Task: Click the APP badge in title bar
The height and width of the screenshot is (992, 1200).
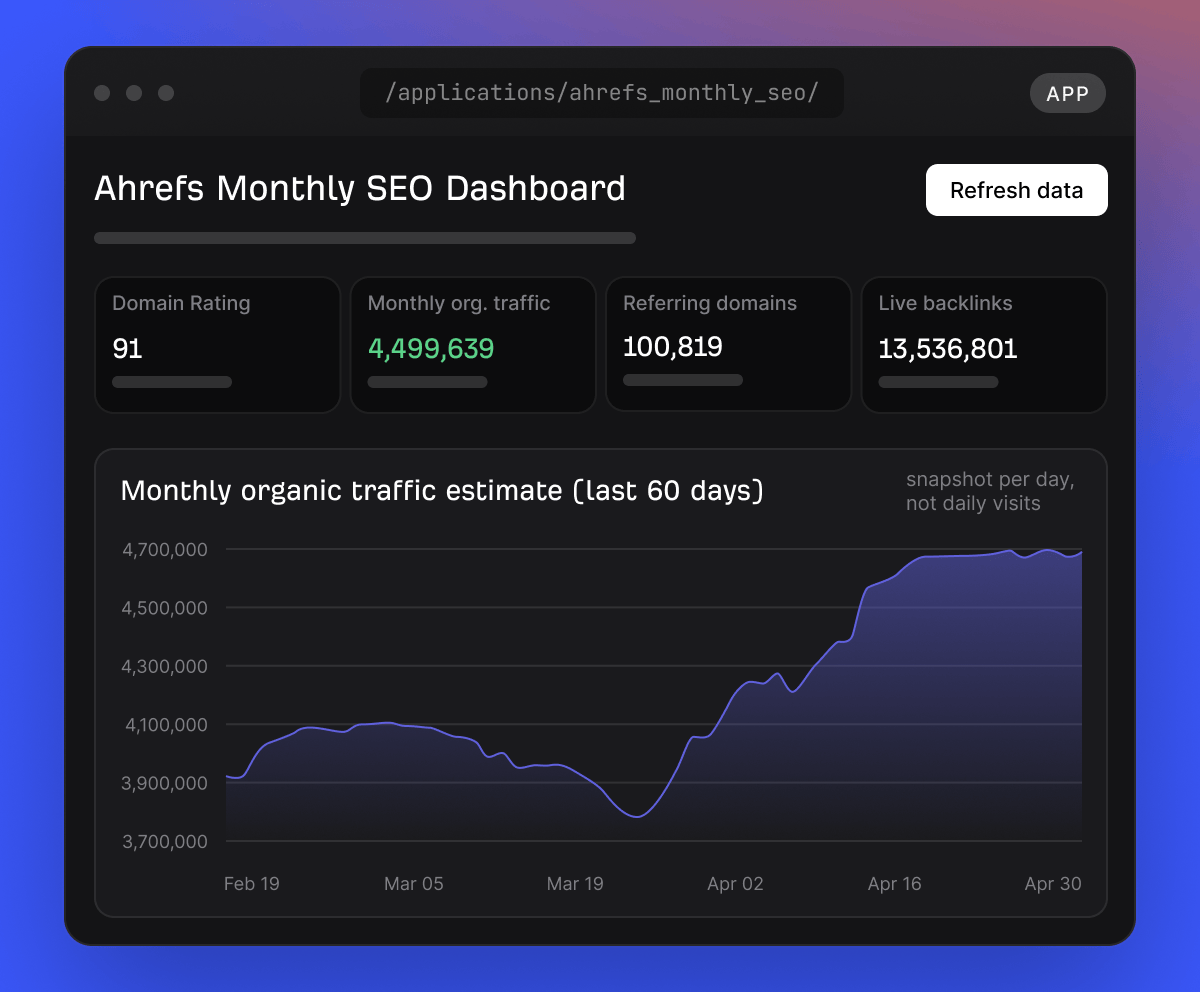Action: click(1068, 93)
